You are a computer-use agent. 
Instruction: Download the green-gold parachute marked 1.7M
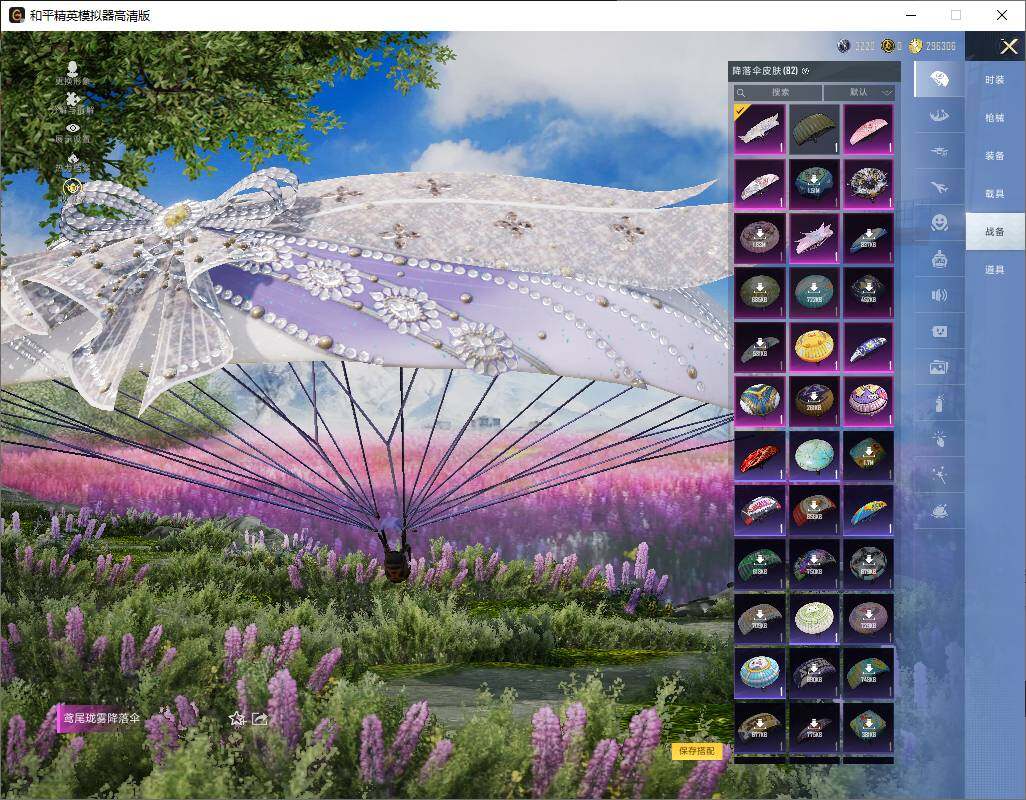tap(868, 456)
